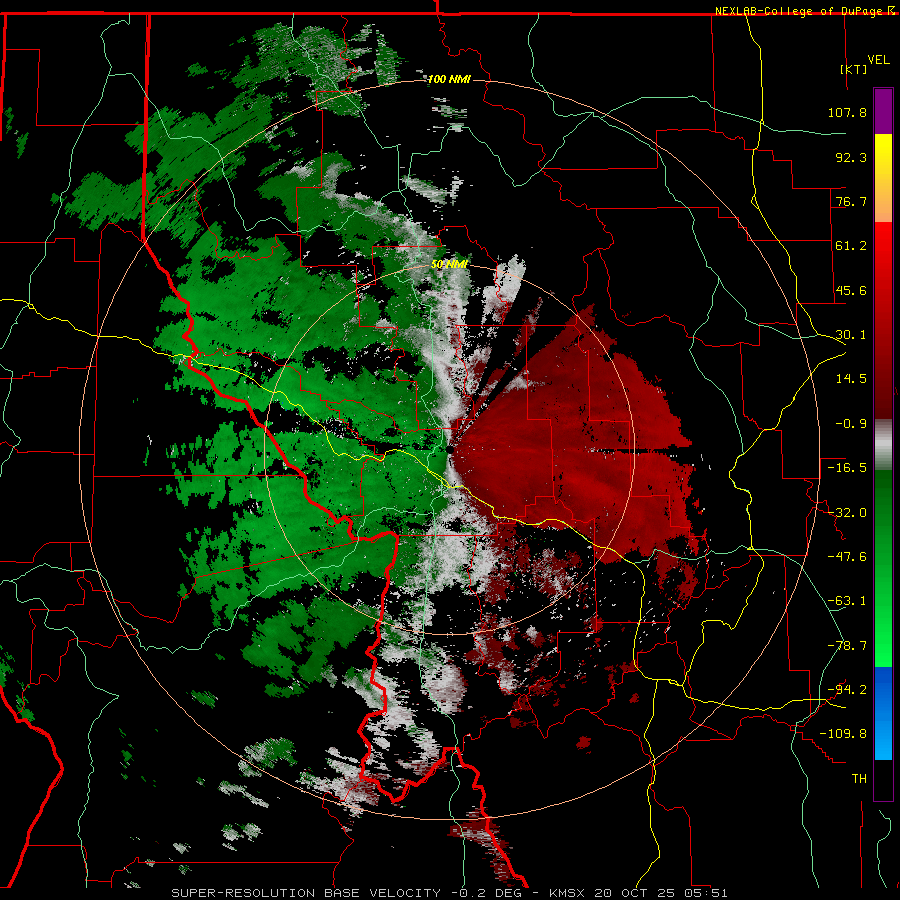
Task: Click the 92.3 velocity scale value
Action: tap(851, 157)
